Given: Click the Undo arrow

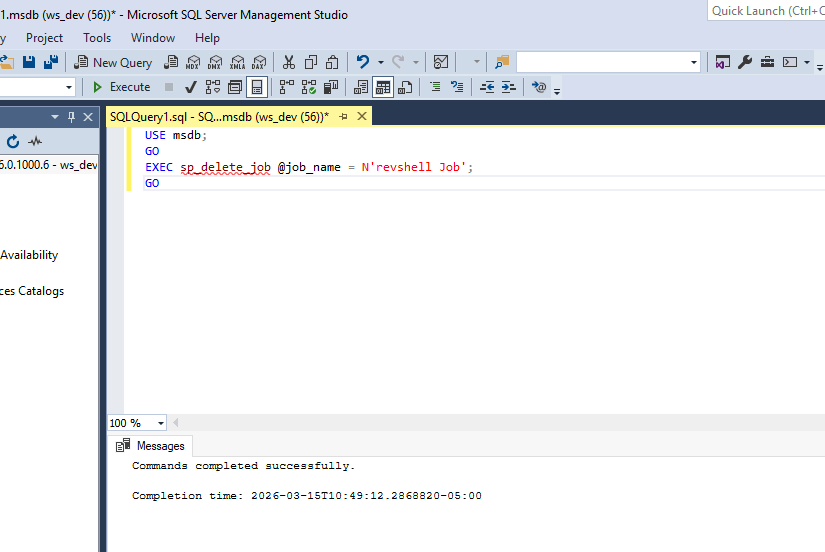Looking at the screenshot, I should (x=363, y=62).
